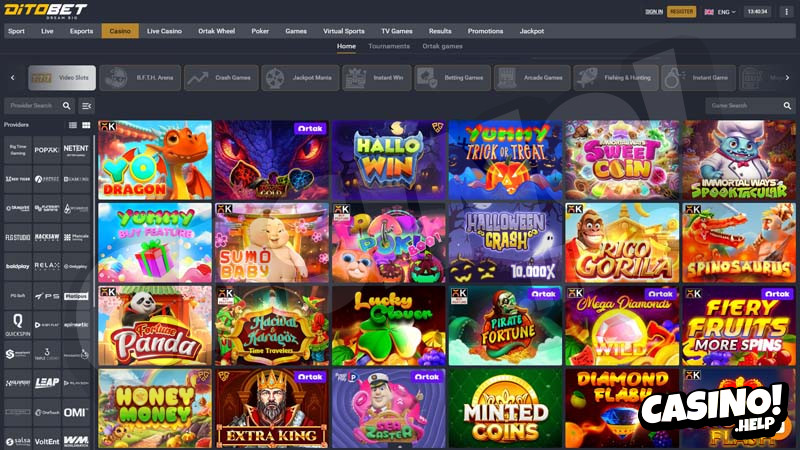Open the Lucky Clover game thumbnail
800x450 pixels.
[x=389, y=326]
